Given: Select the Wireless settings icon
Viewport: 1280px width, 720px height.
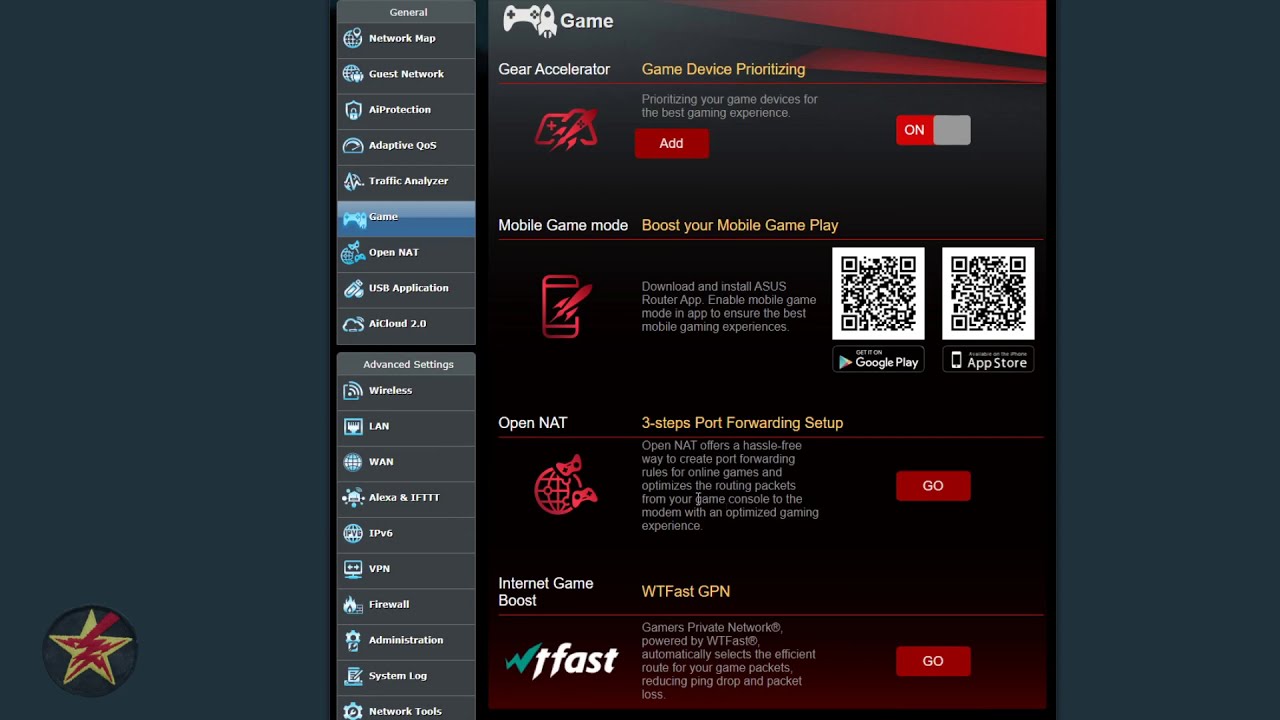Looking at the screenshot, I should pos(353,391).
